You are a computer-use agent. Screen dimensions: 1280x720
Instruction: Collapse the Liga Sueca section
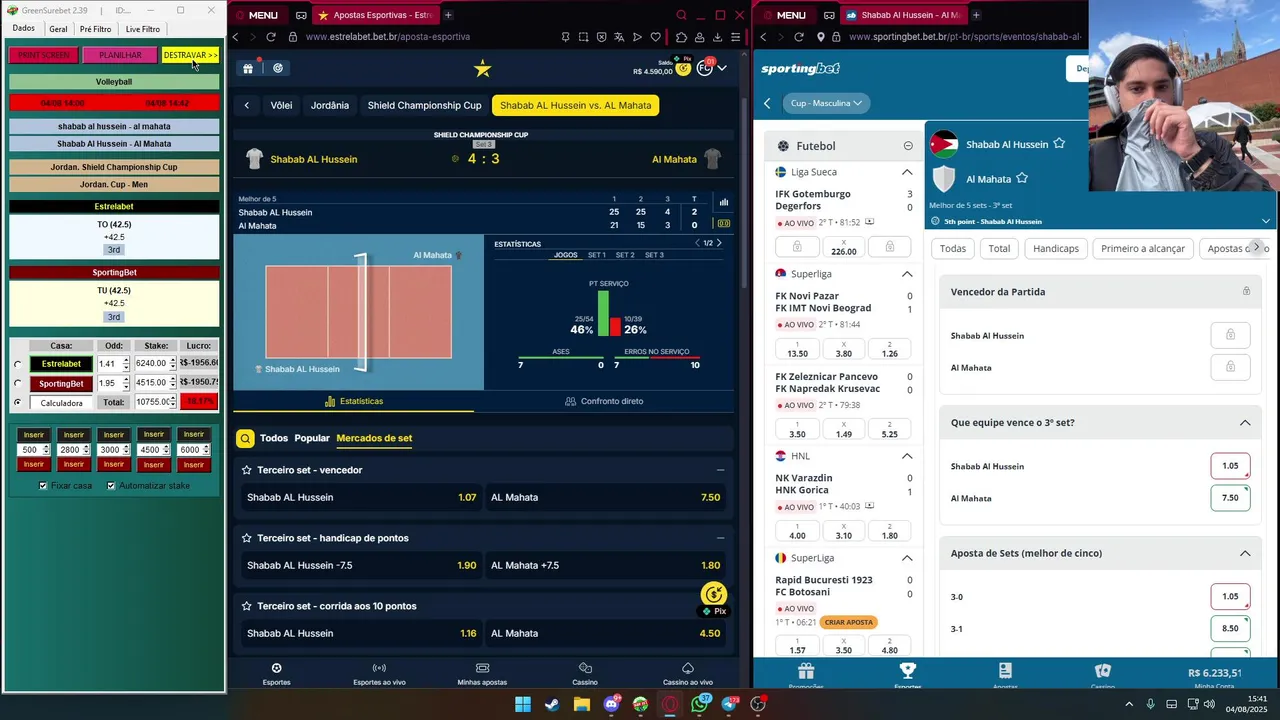(907, 172)
